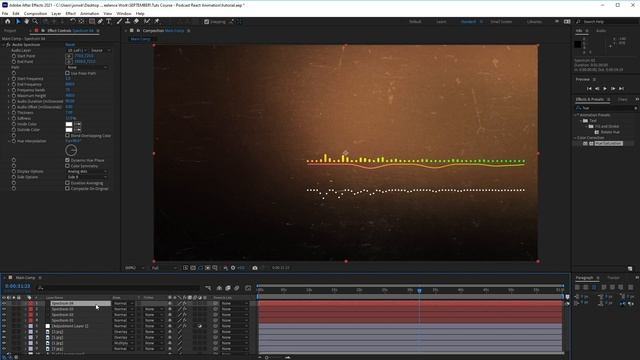The image size is (640, 360).
Task: Select the Roto Brush tool
Action: pyautogui.click(x=147, y=21)
